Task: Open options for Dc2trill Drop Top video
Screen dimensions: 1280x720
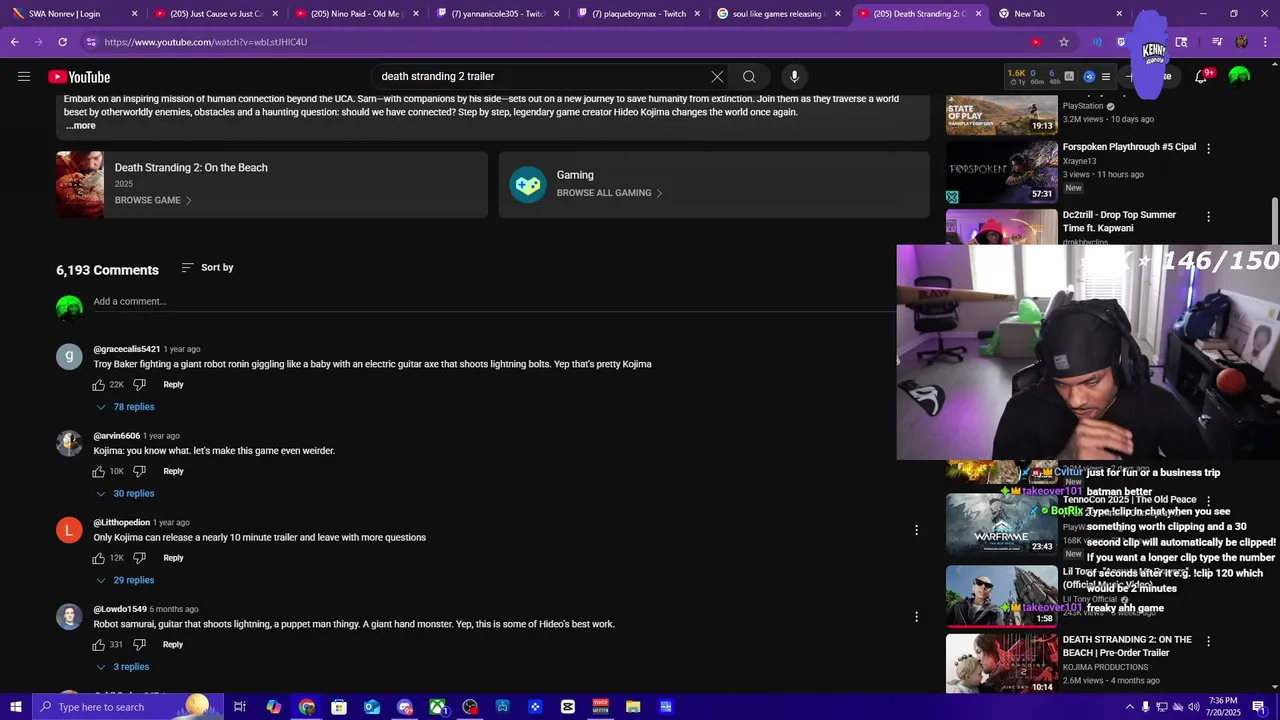Action: [1208, 216]
